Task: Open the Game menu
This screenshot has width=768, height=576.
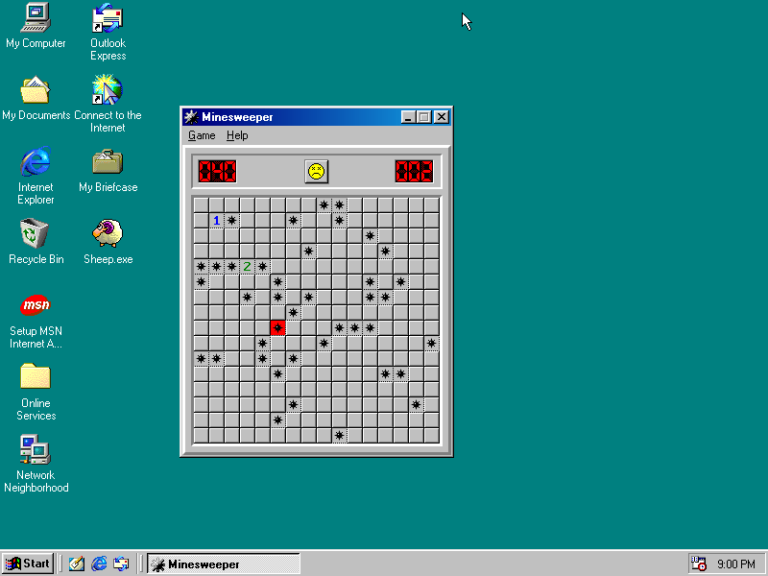Action: coord(201,136)
